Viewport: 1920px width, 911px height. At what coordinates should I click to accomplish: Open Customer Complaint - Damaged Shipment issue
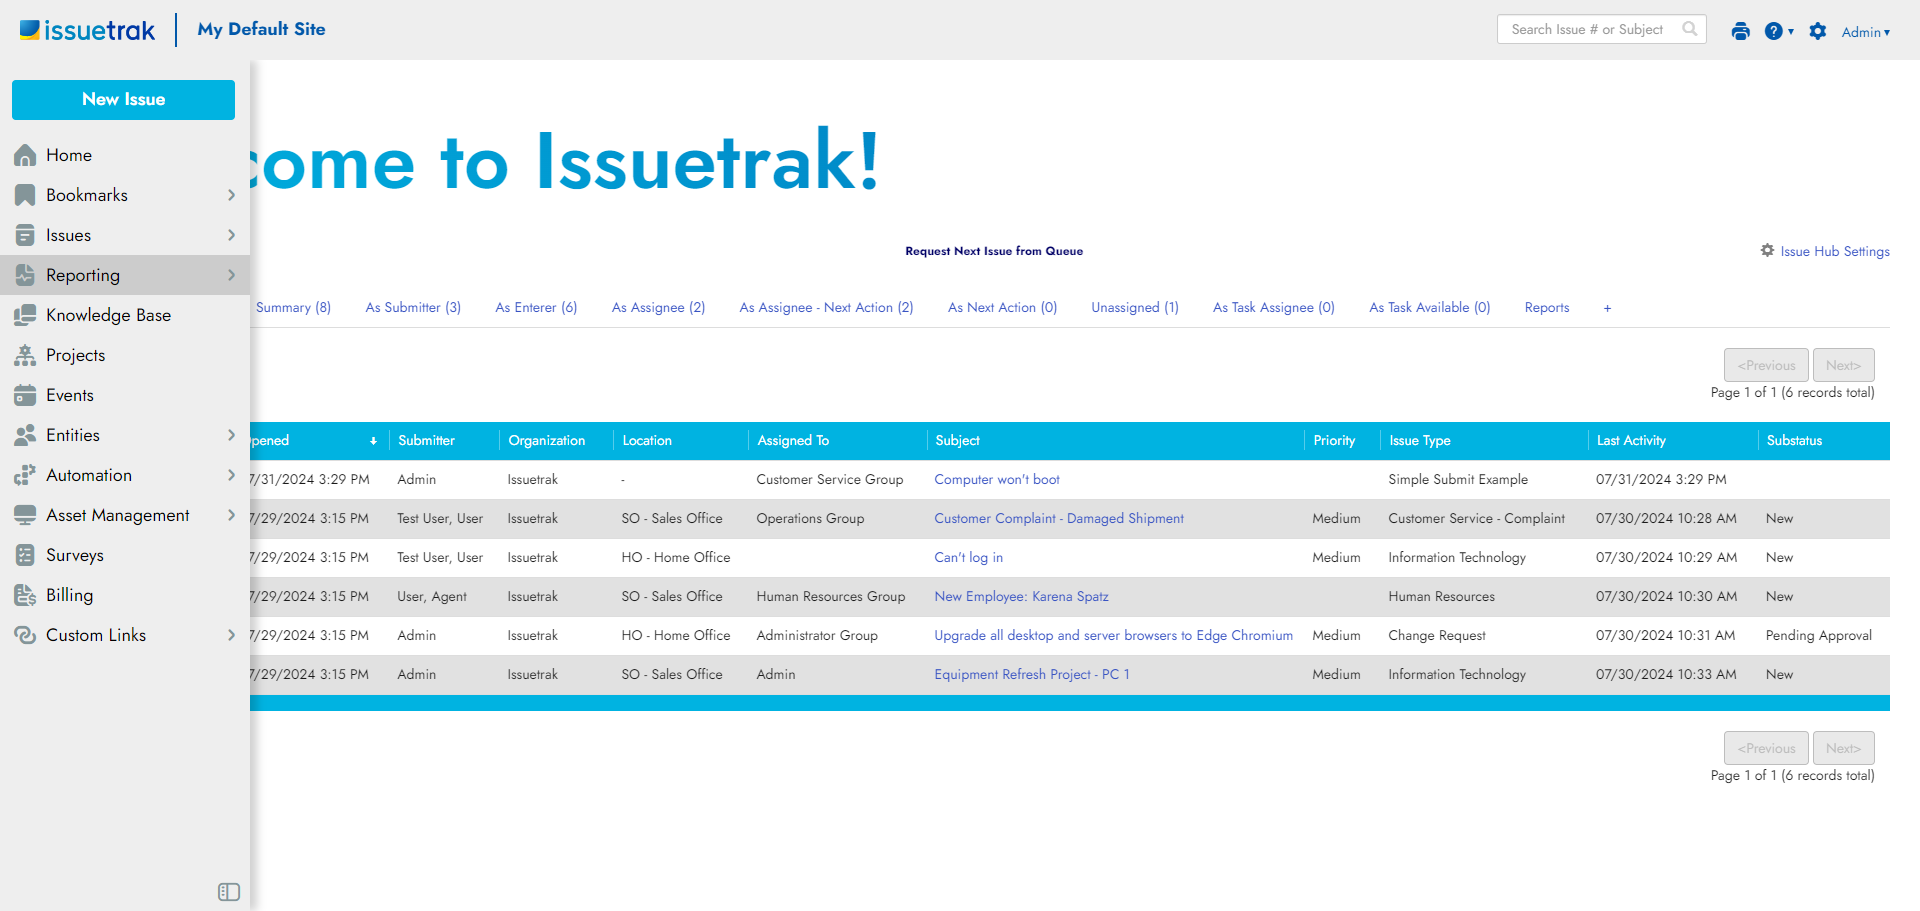1059,519
